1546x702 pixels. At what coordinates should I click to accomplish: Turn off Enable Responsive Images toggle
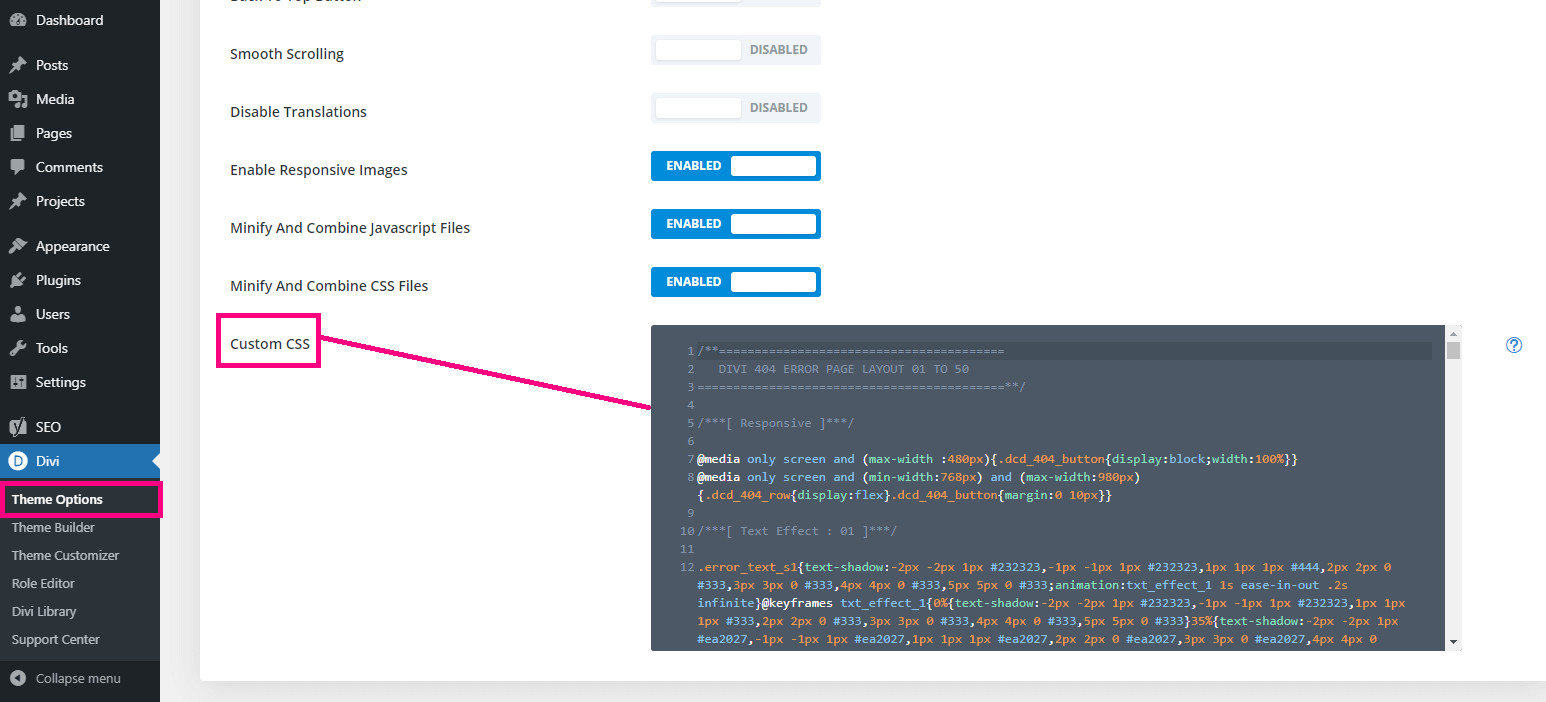(x=735, y=166)
